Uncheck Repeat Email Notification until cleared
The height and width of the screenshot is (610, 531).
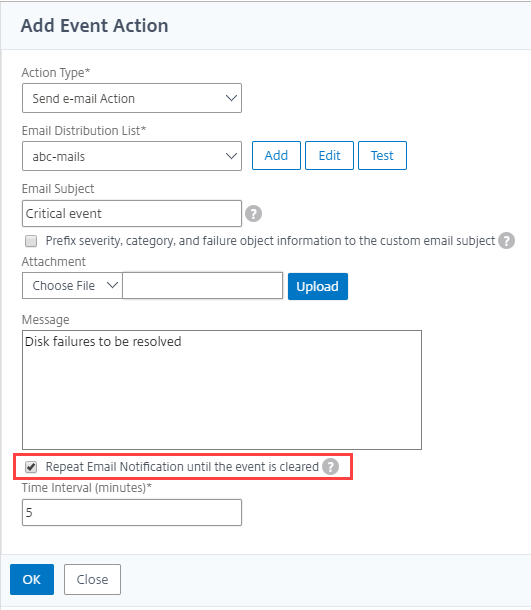point(31,467)
